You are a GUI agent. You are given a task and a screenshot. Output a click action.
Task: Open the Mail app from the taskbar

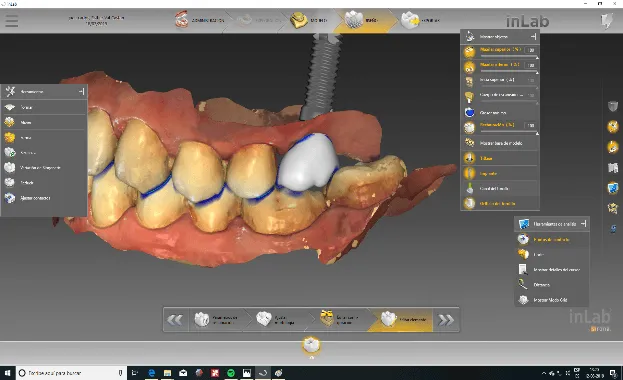pos(183,373)
